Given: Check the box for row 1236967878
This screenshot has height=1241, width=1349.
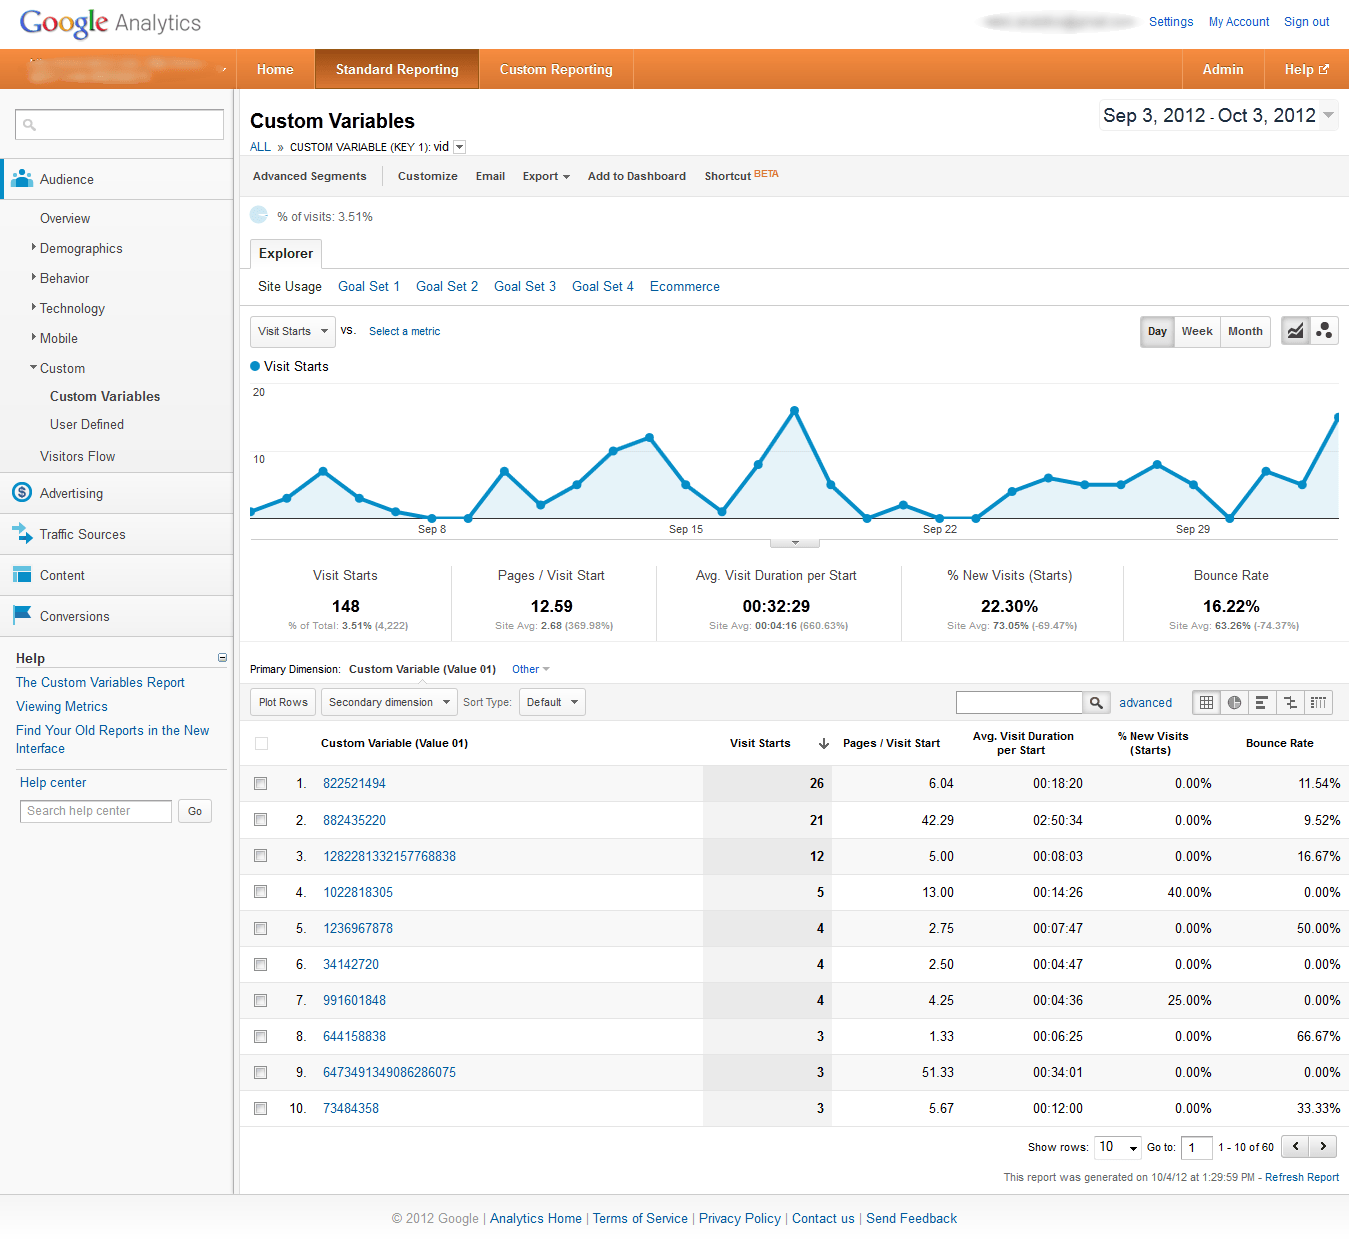Looking at the screenshot, I should (261, 928).
